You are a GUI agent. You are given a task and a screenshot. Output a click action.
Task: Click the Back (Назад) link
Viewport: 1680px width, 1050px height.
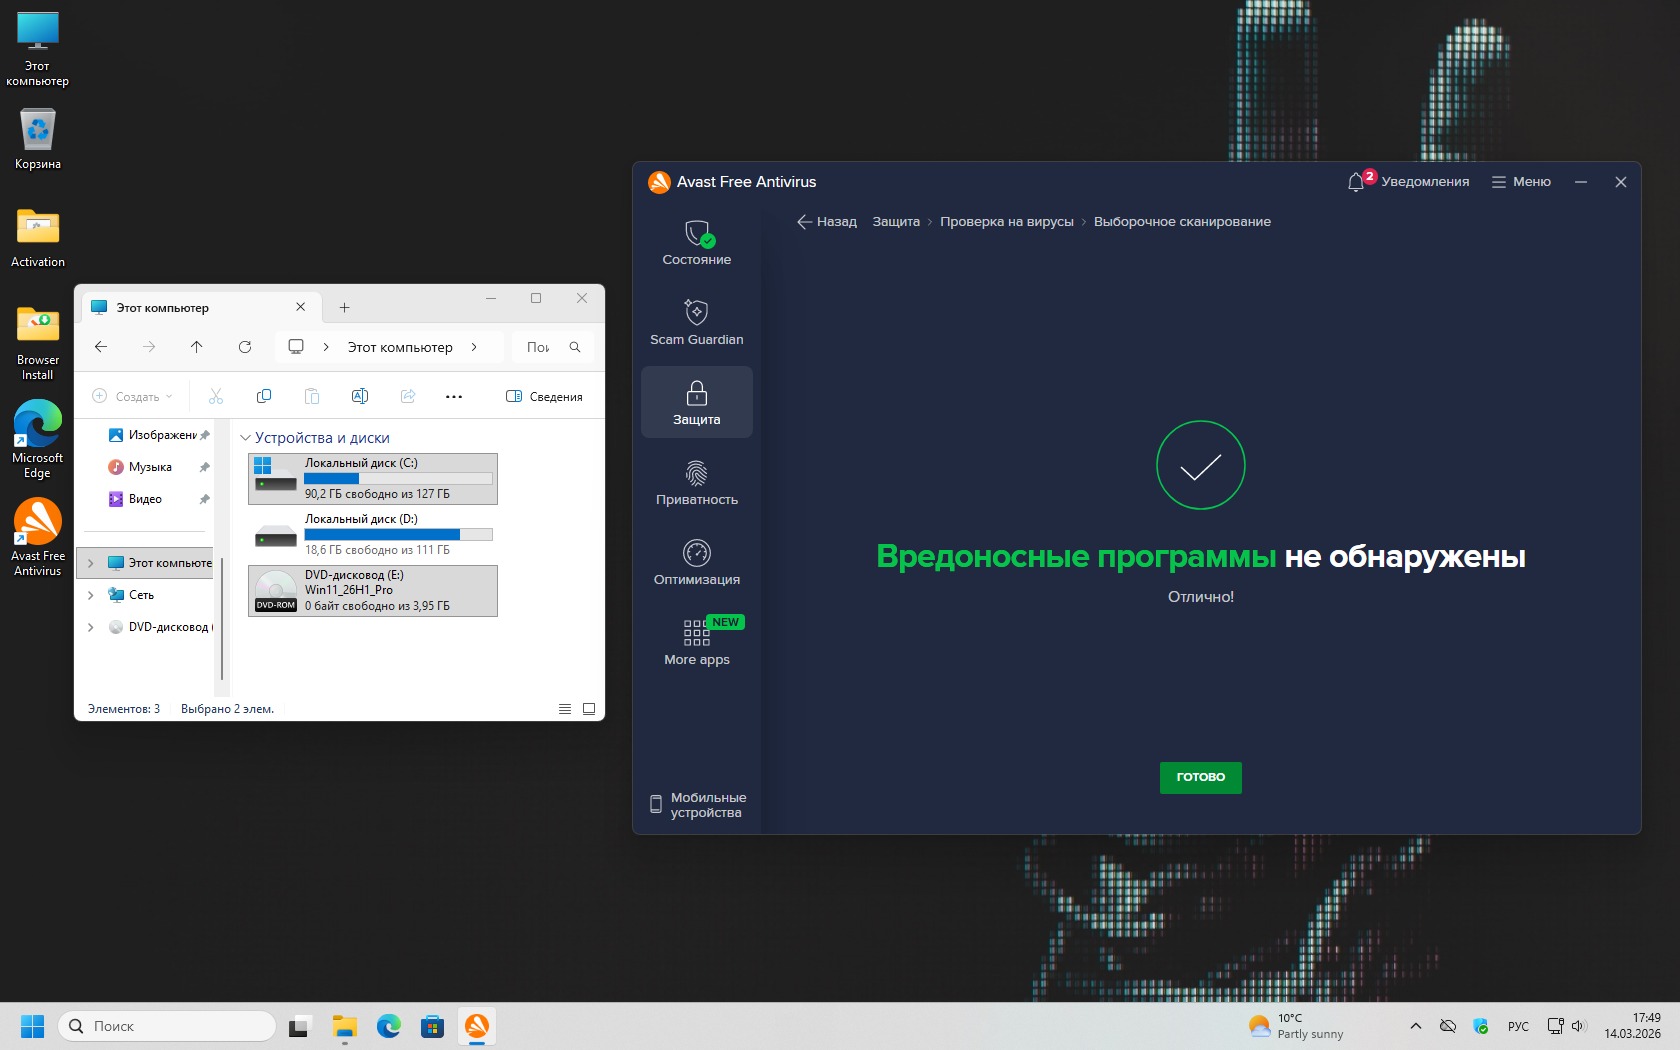point(826,222)
